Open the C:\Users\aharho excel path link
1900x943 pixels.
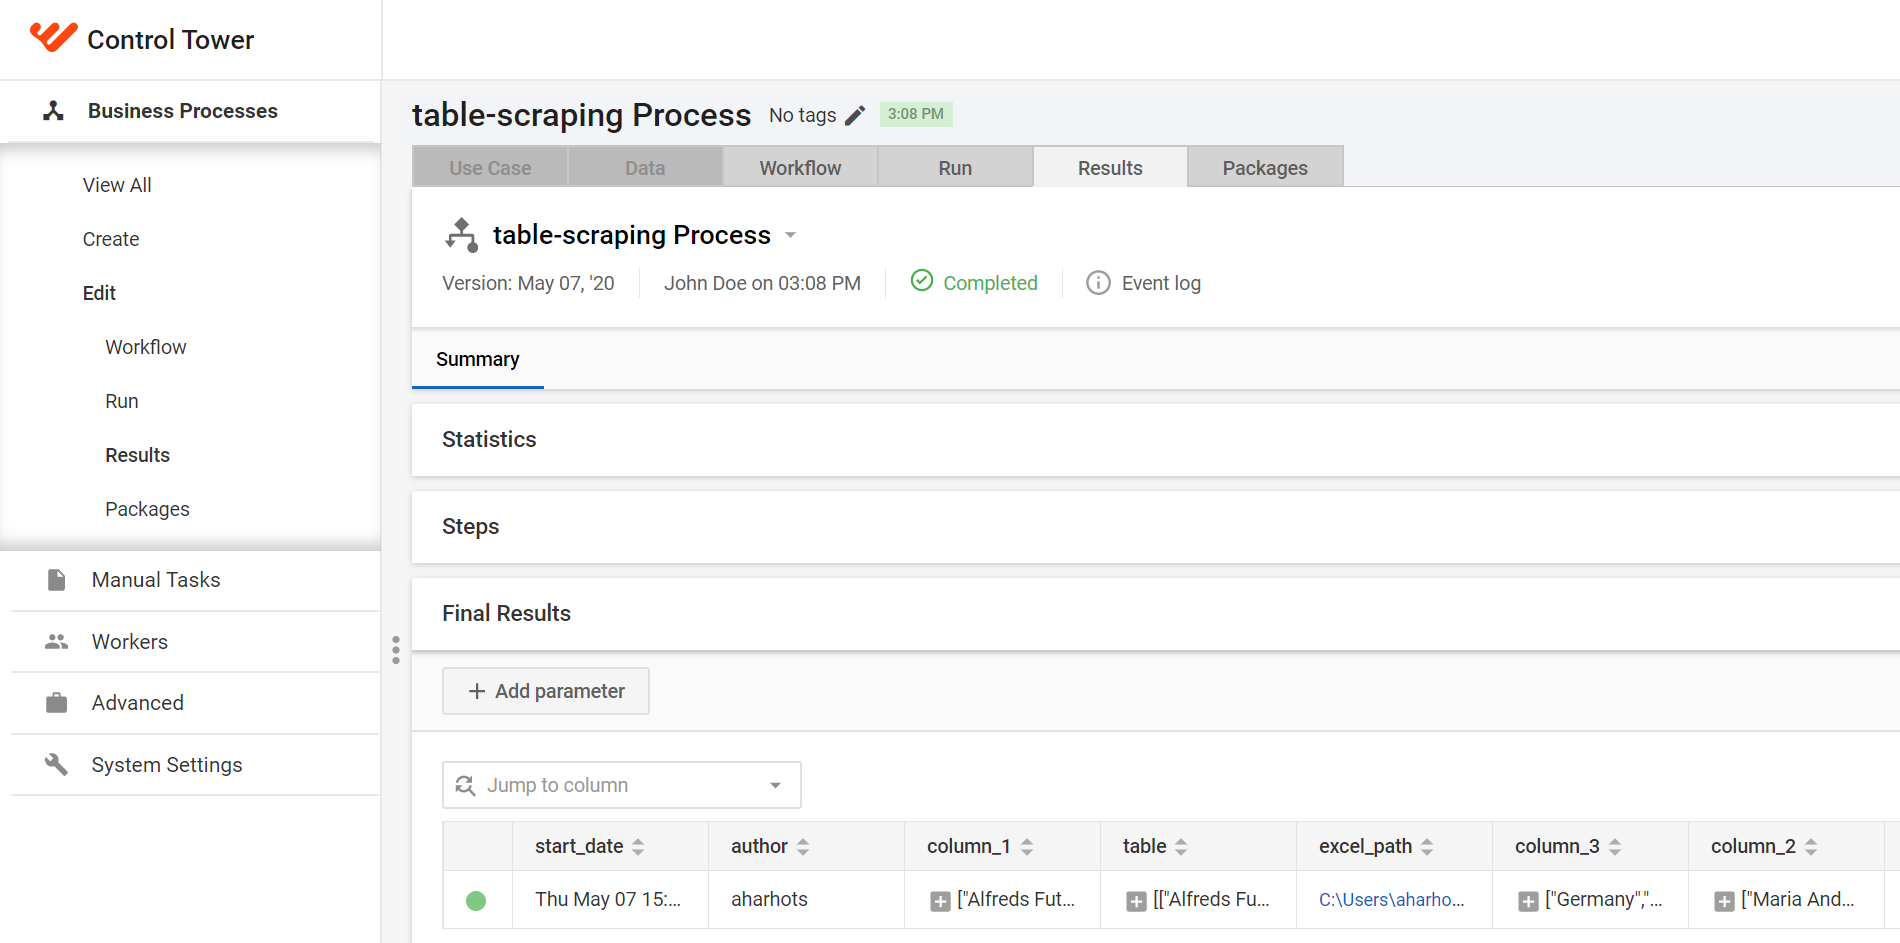tap(1391, 900)
